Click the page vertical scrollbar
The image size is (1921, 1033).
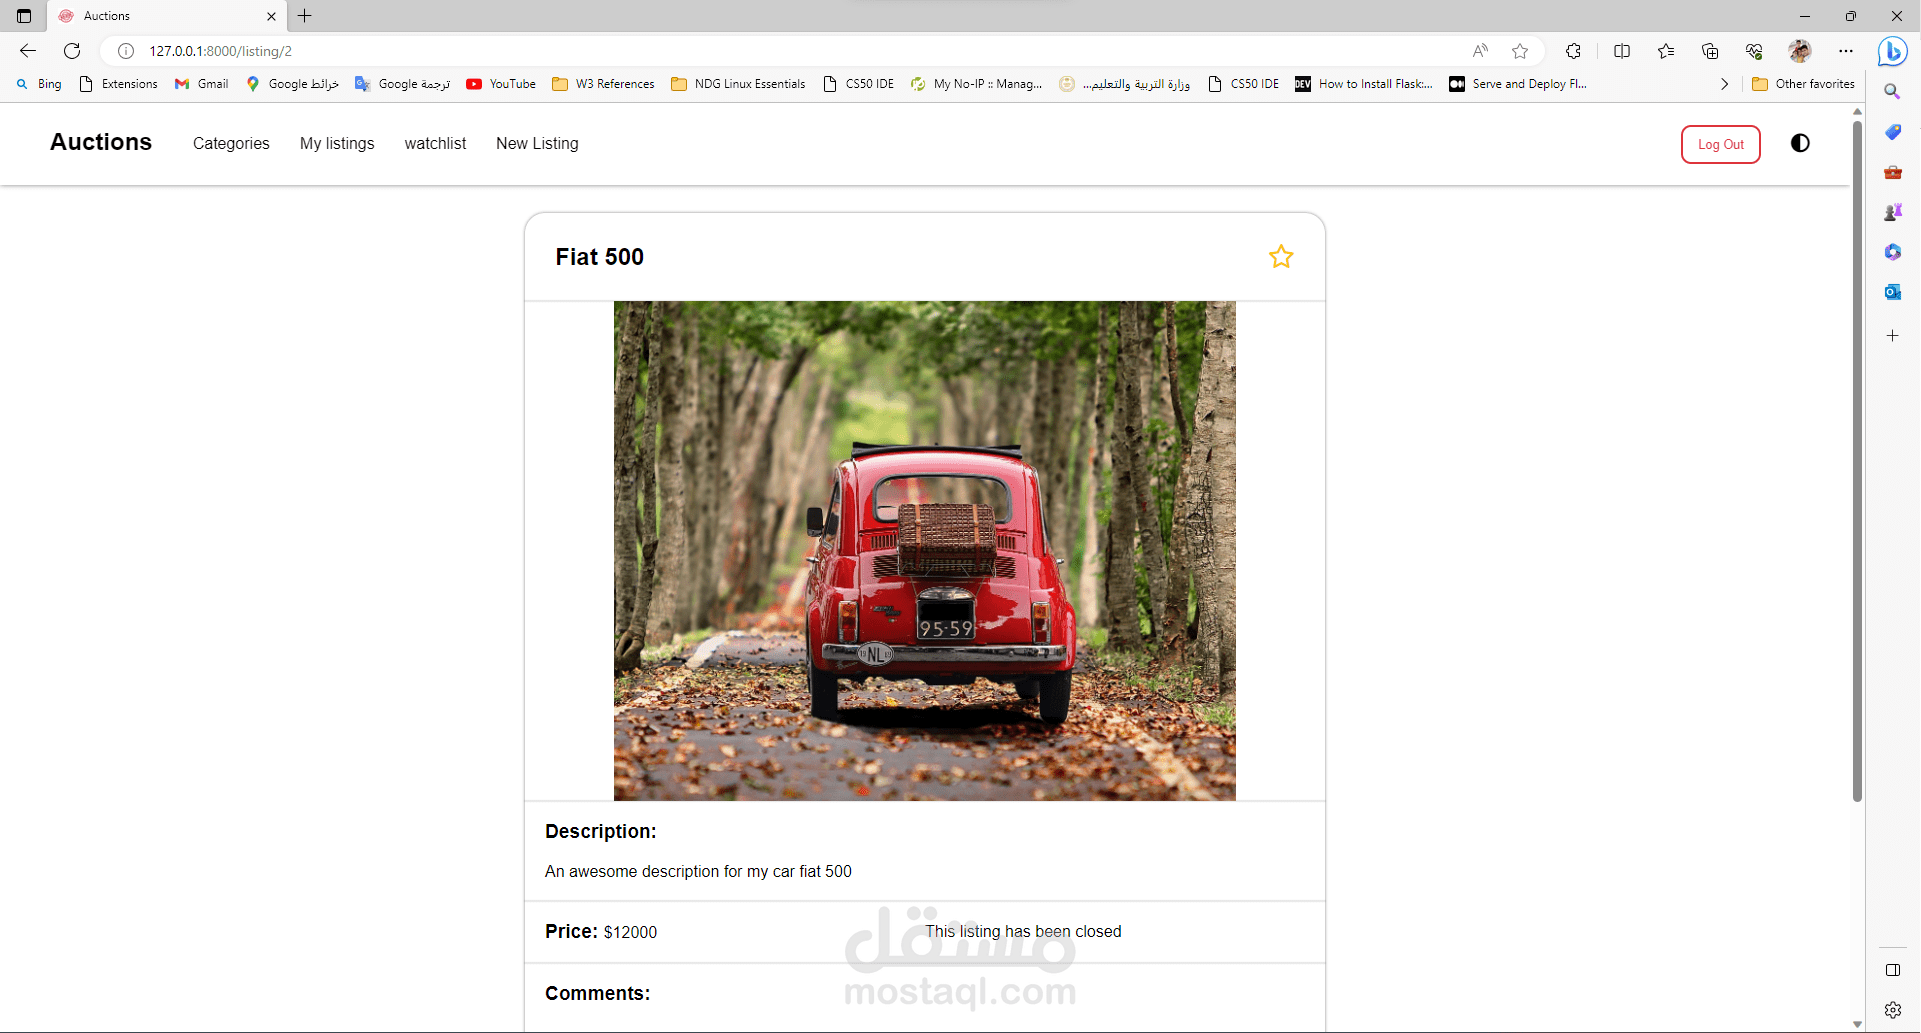(x=1857, y=460)
